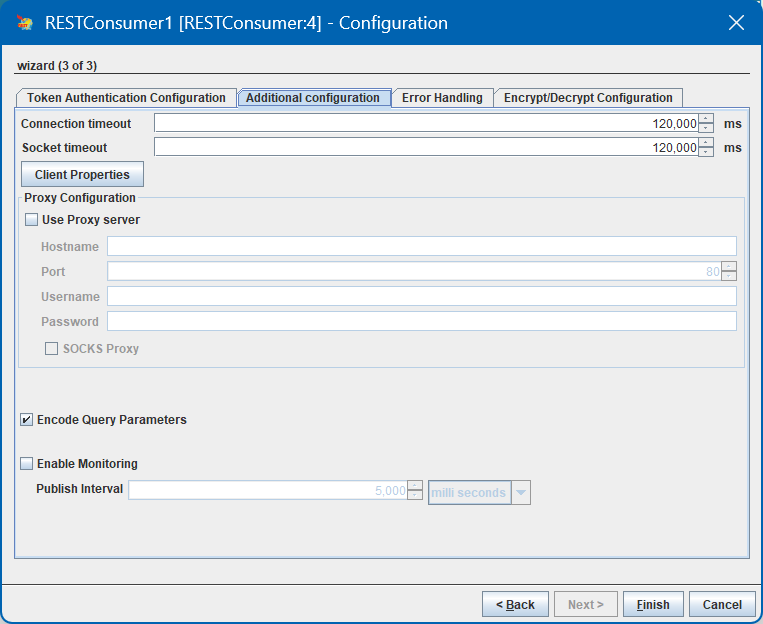
Task: Click inside the Socket timeout field
Action: coord(426,147)
